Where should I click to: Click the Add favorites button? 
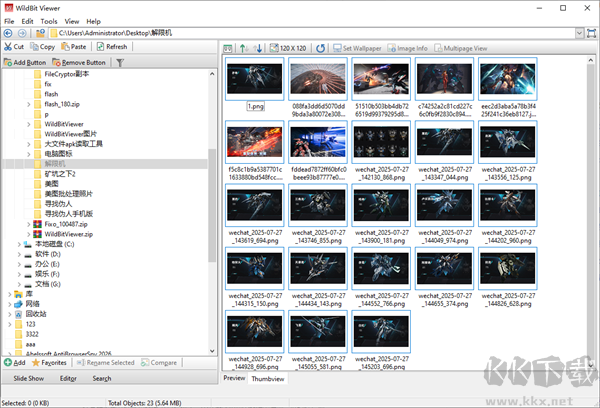coord(15,362)
